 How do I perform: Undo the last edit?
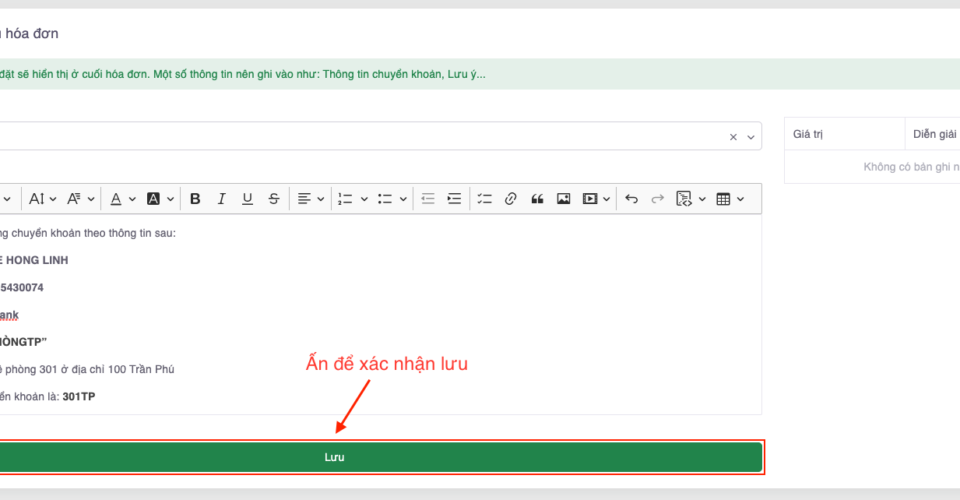tap(631, 199)
